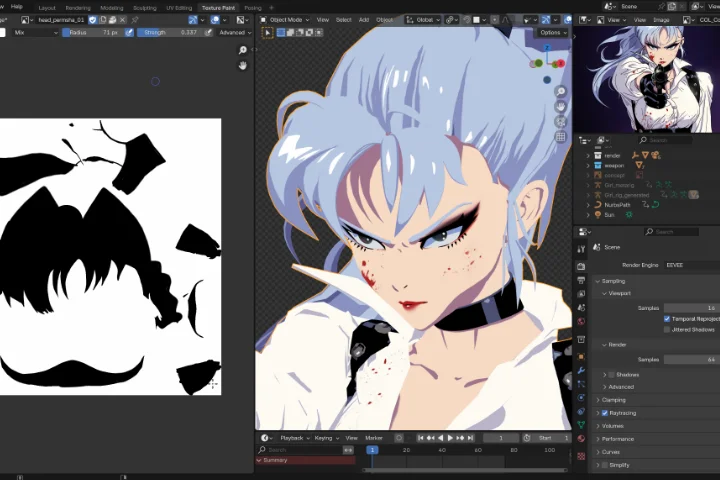Image resolution: width=720 pixels, height=480 pixels.
Task: Adjust the brush Strength slider
Action: (x=170, y=33)
